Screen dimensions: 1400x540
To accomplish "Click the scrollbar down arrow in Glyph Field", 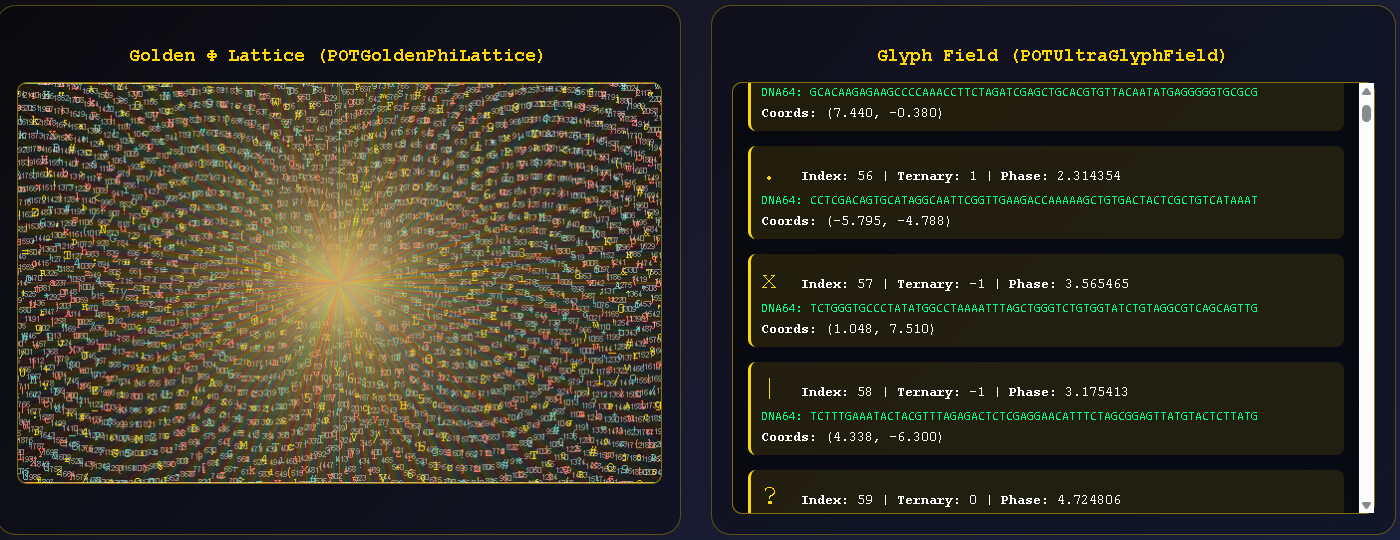I will (1366, 506).
